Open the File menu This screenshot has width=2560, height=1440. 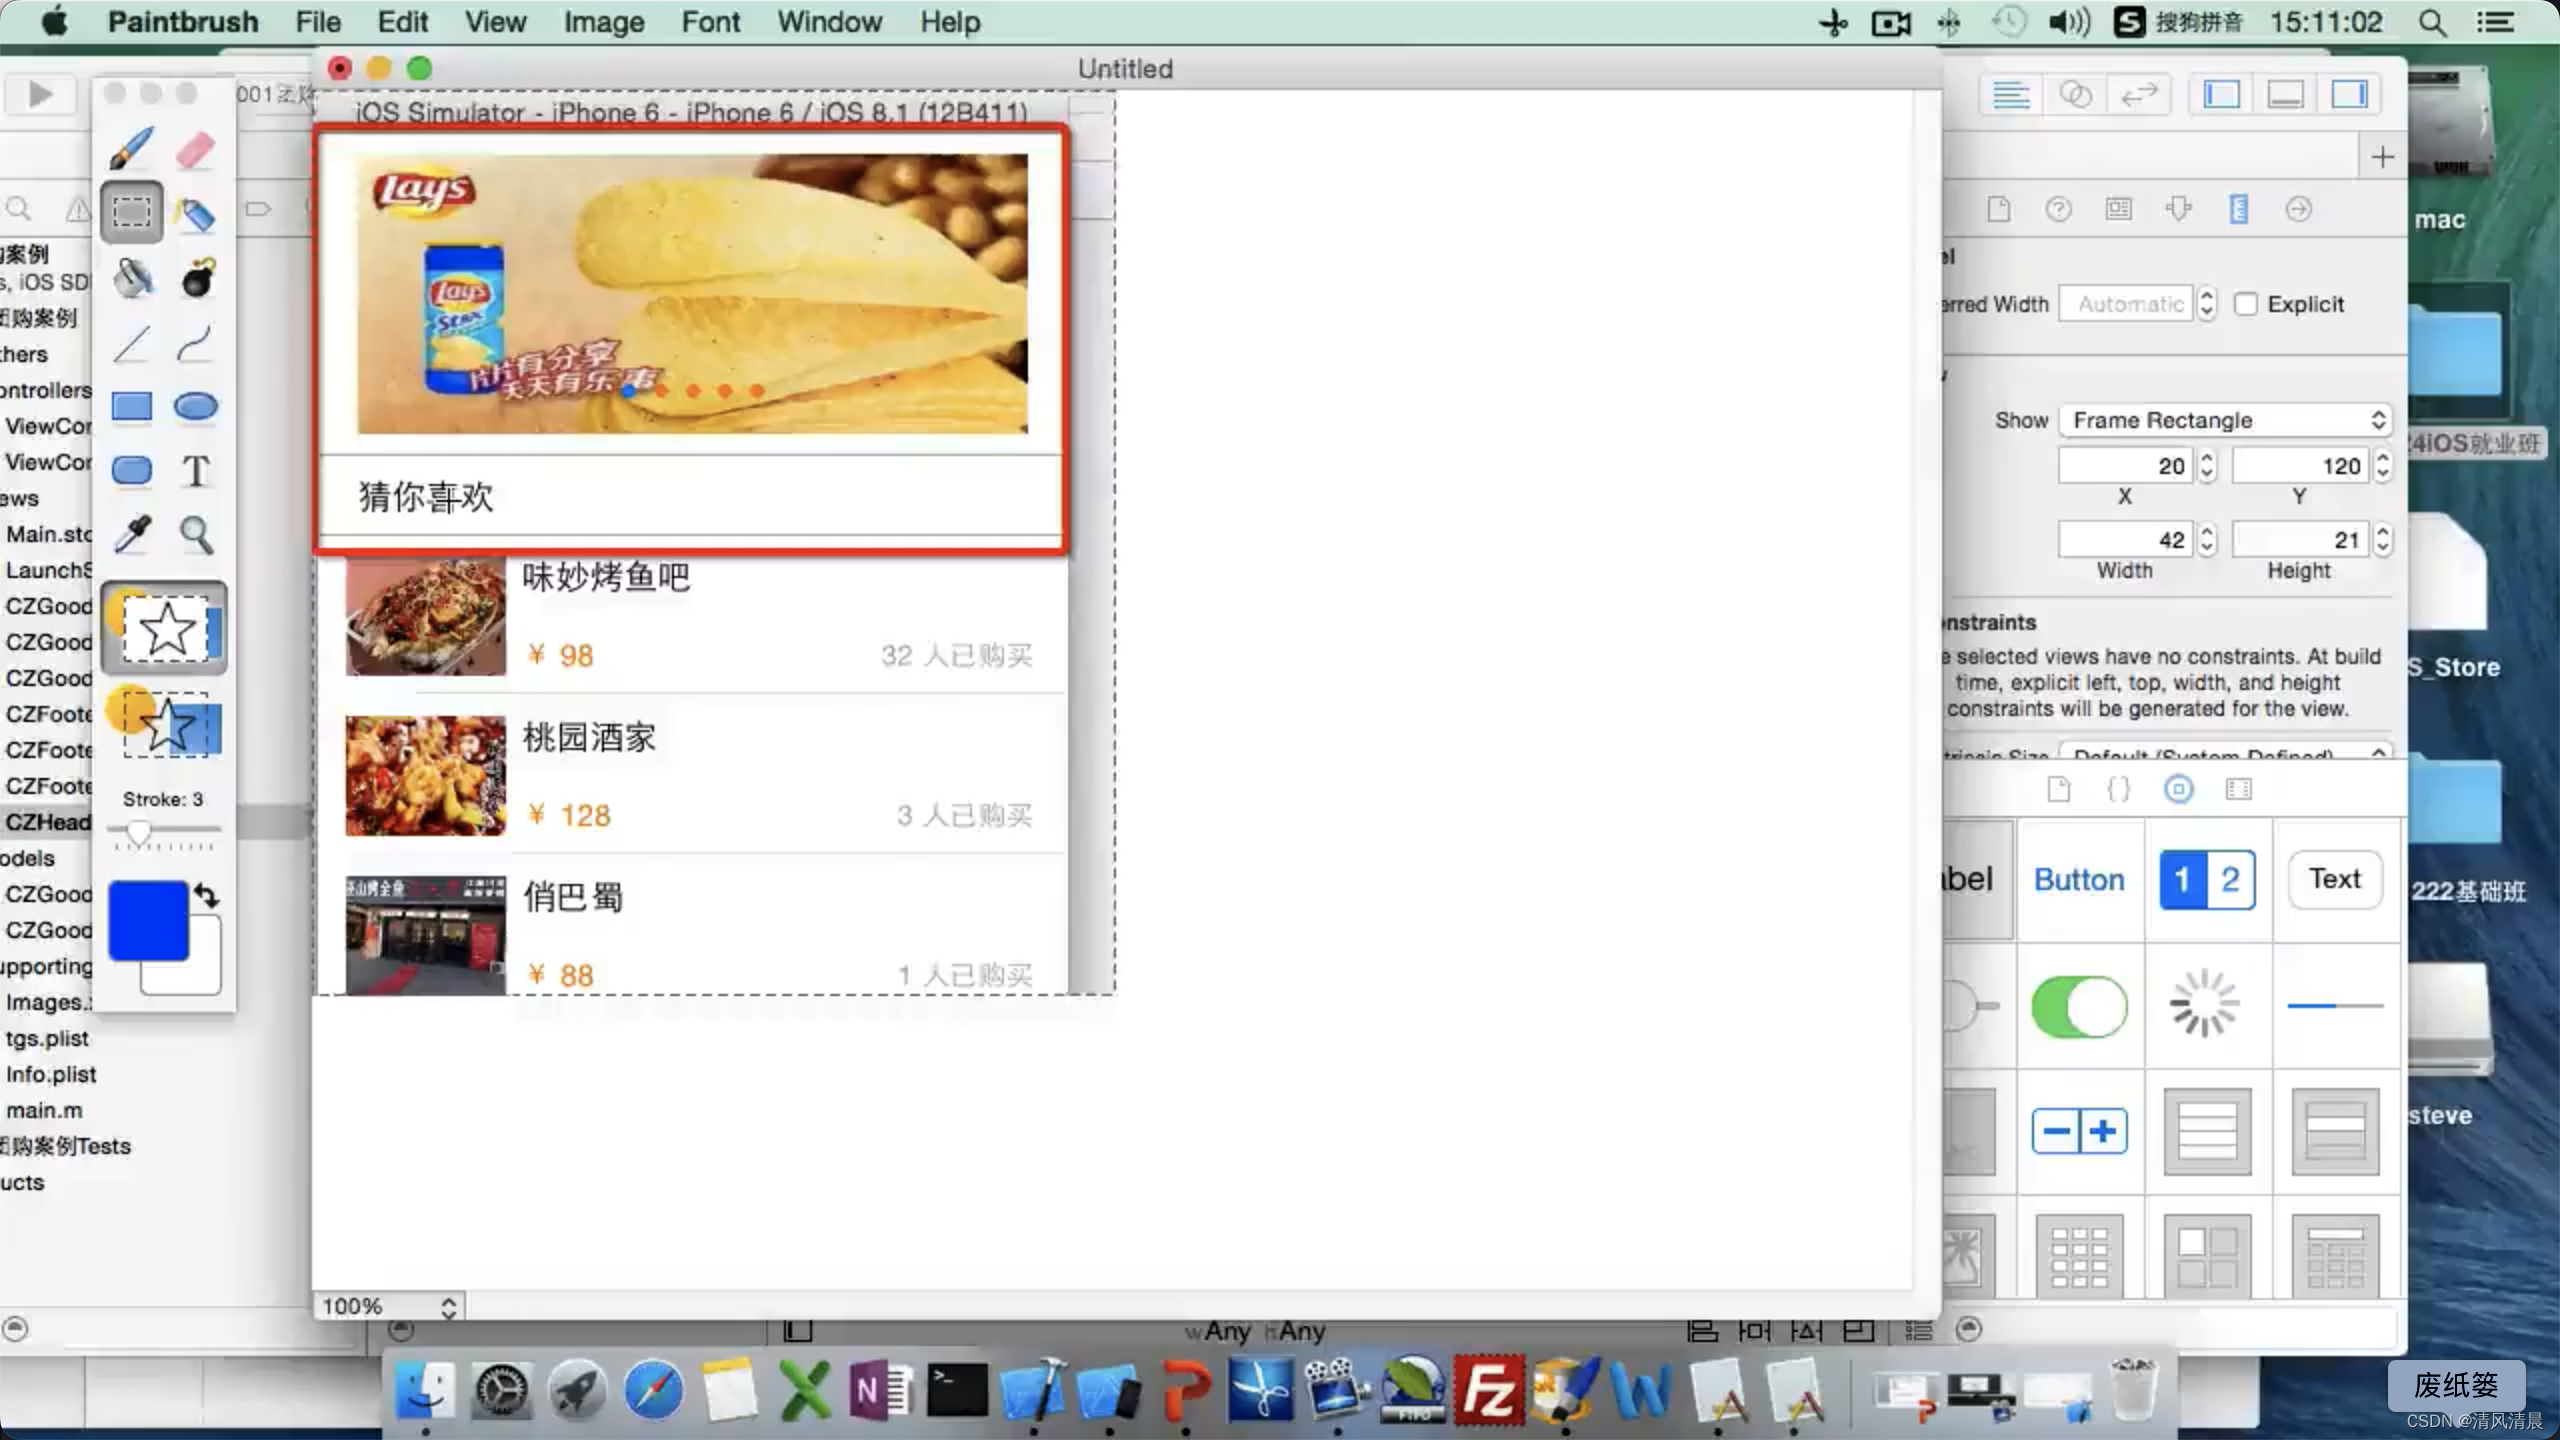coord(318,22)
